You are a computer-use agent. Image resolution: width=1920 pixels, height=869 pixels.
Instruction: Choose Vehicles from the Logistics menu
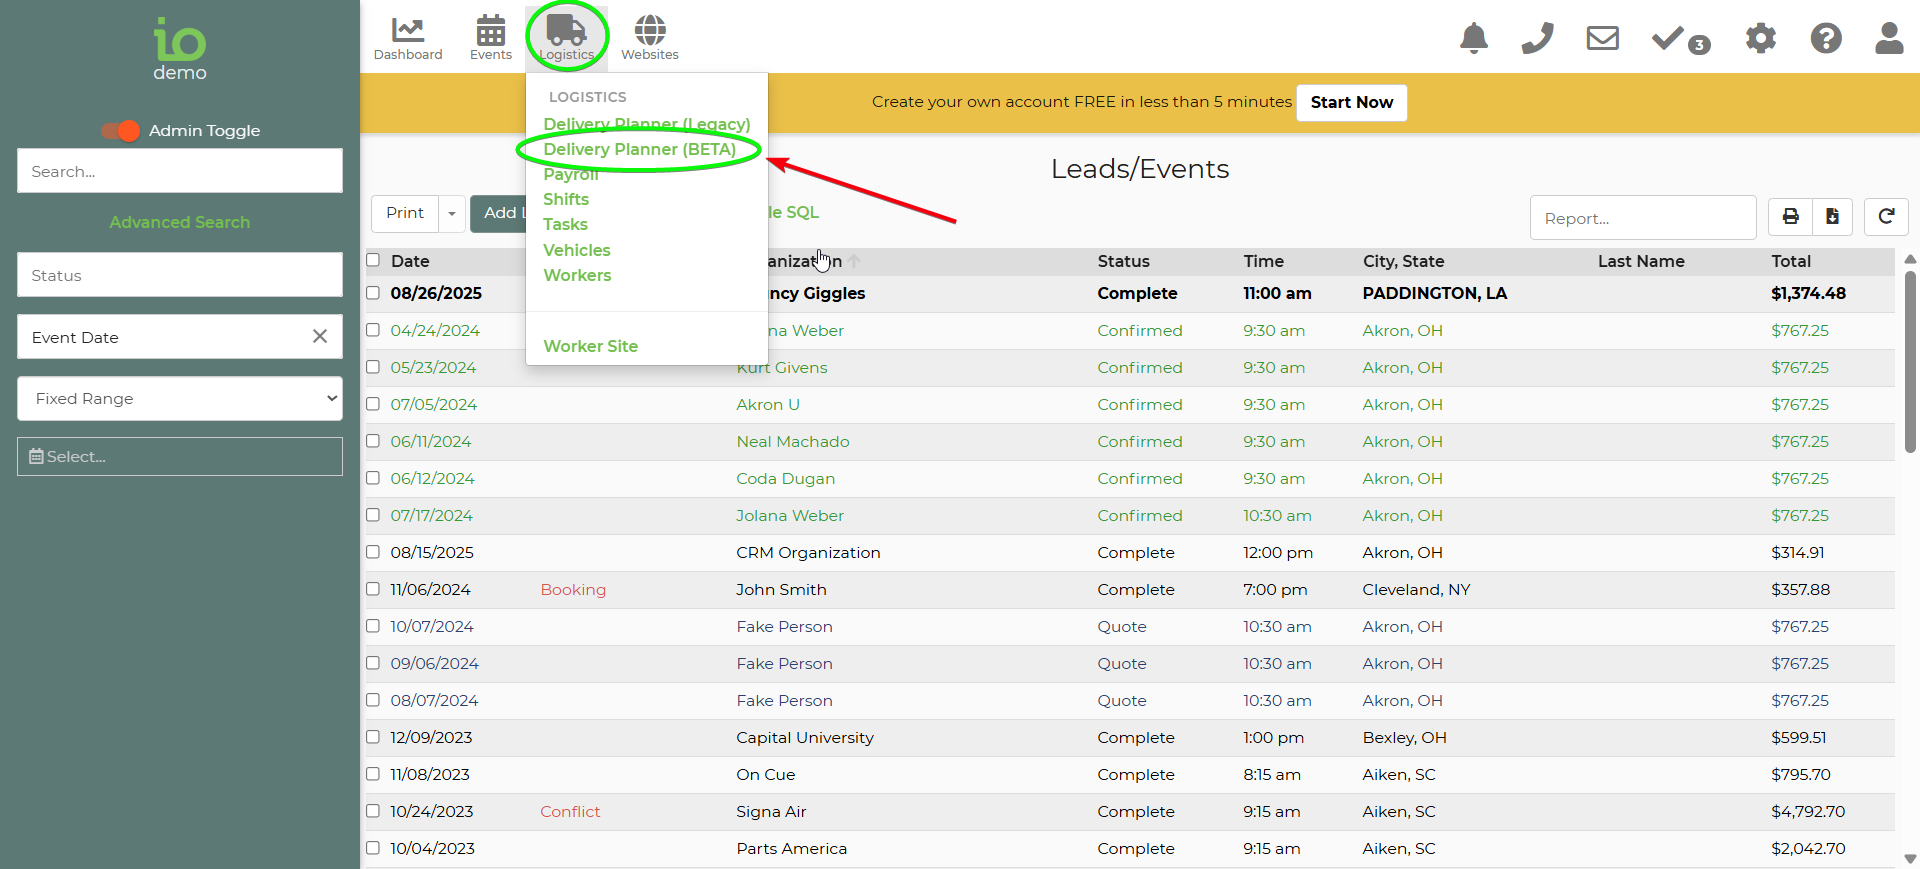[576, 250]
